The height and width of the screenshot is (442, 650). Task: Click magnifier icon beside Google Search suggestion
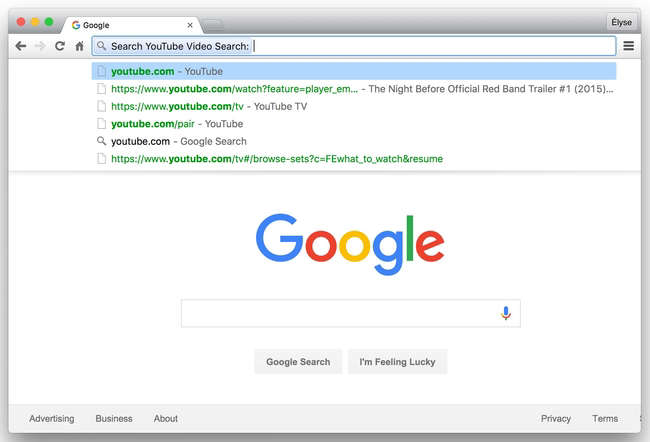click(101, 141)
